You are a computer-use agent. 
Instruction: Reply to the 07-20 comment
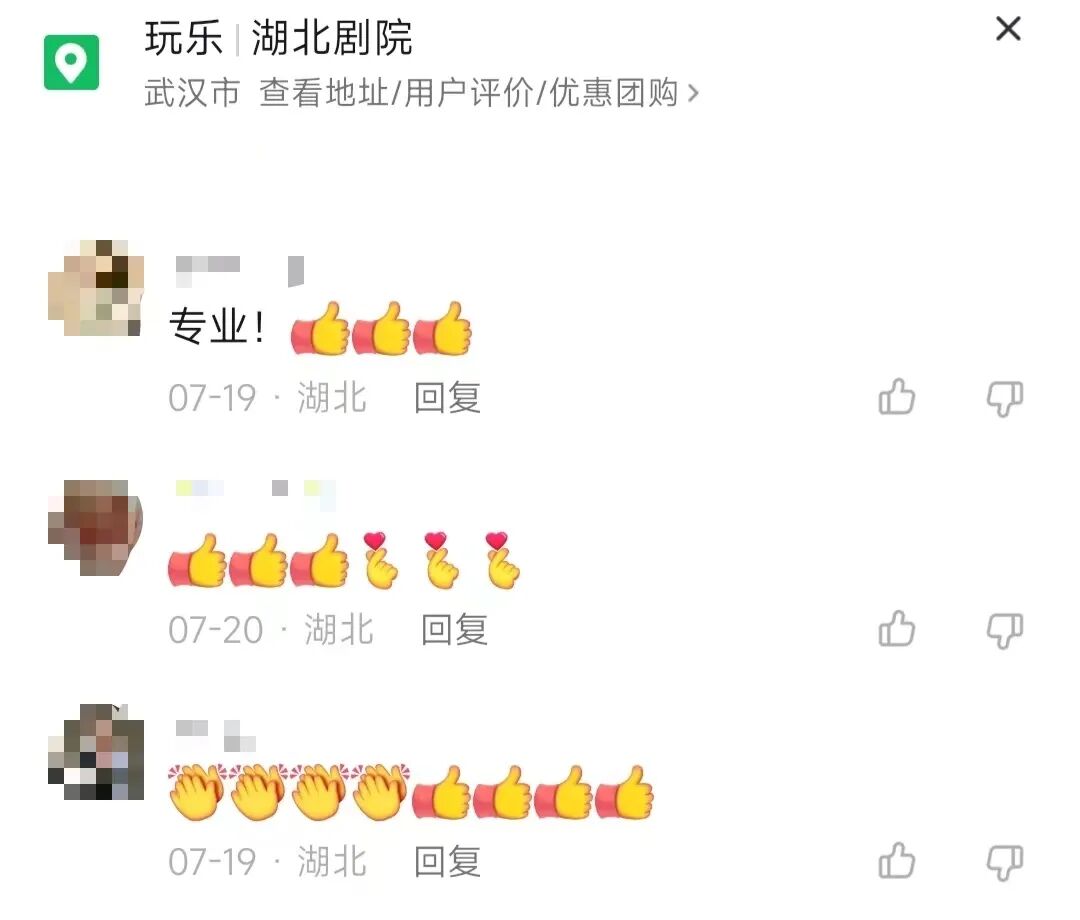pos(454,629)
